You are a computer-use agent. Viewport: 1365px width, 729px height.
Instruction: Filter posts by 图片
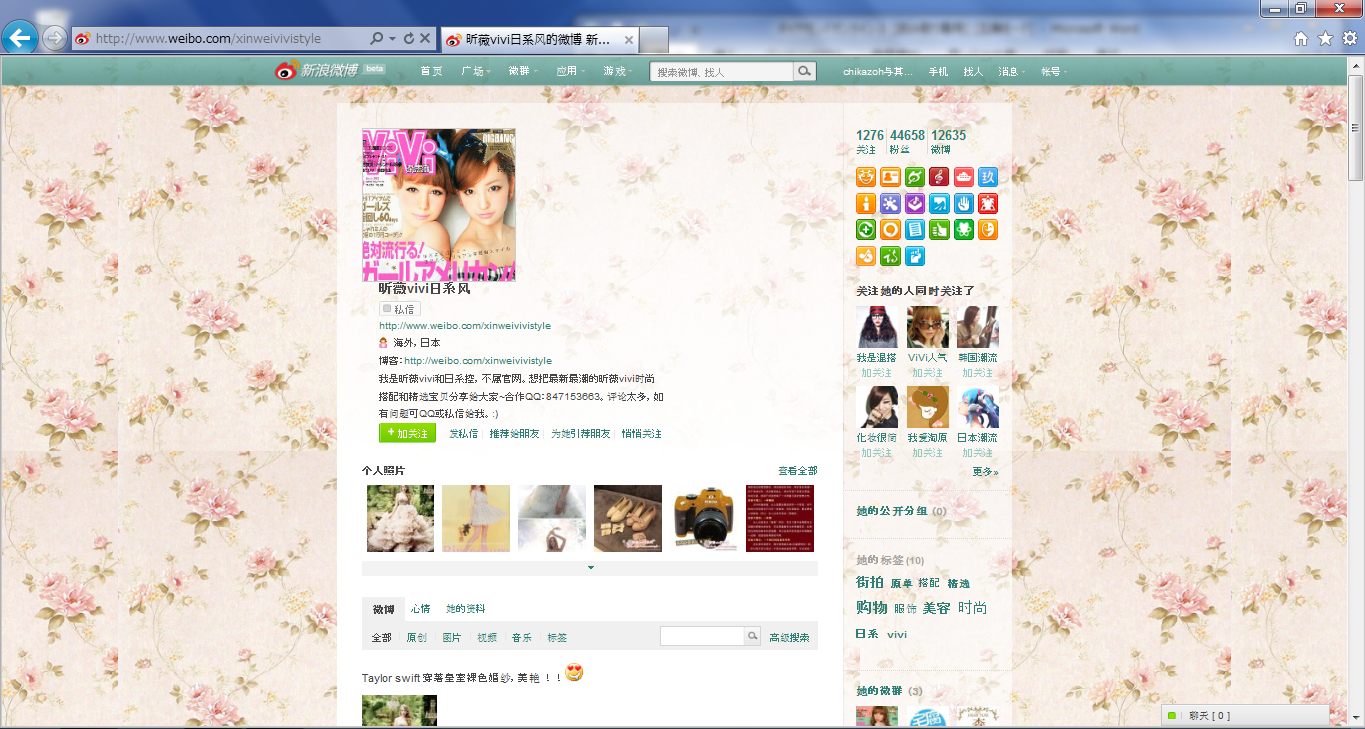pos(452,637)
